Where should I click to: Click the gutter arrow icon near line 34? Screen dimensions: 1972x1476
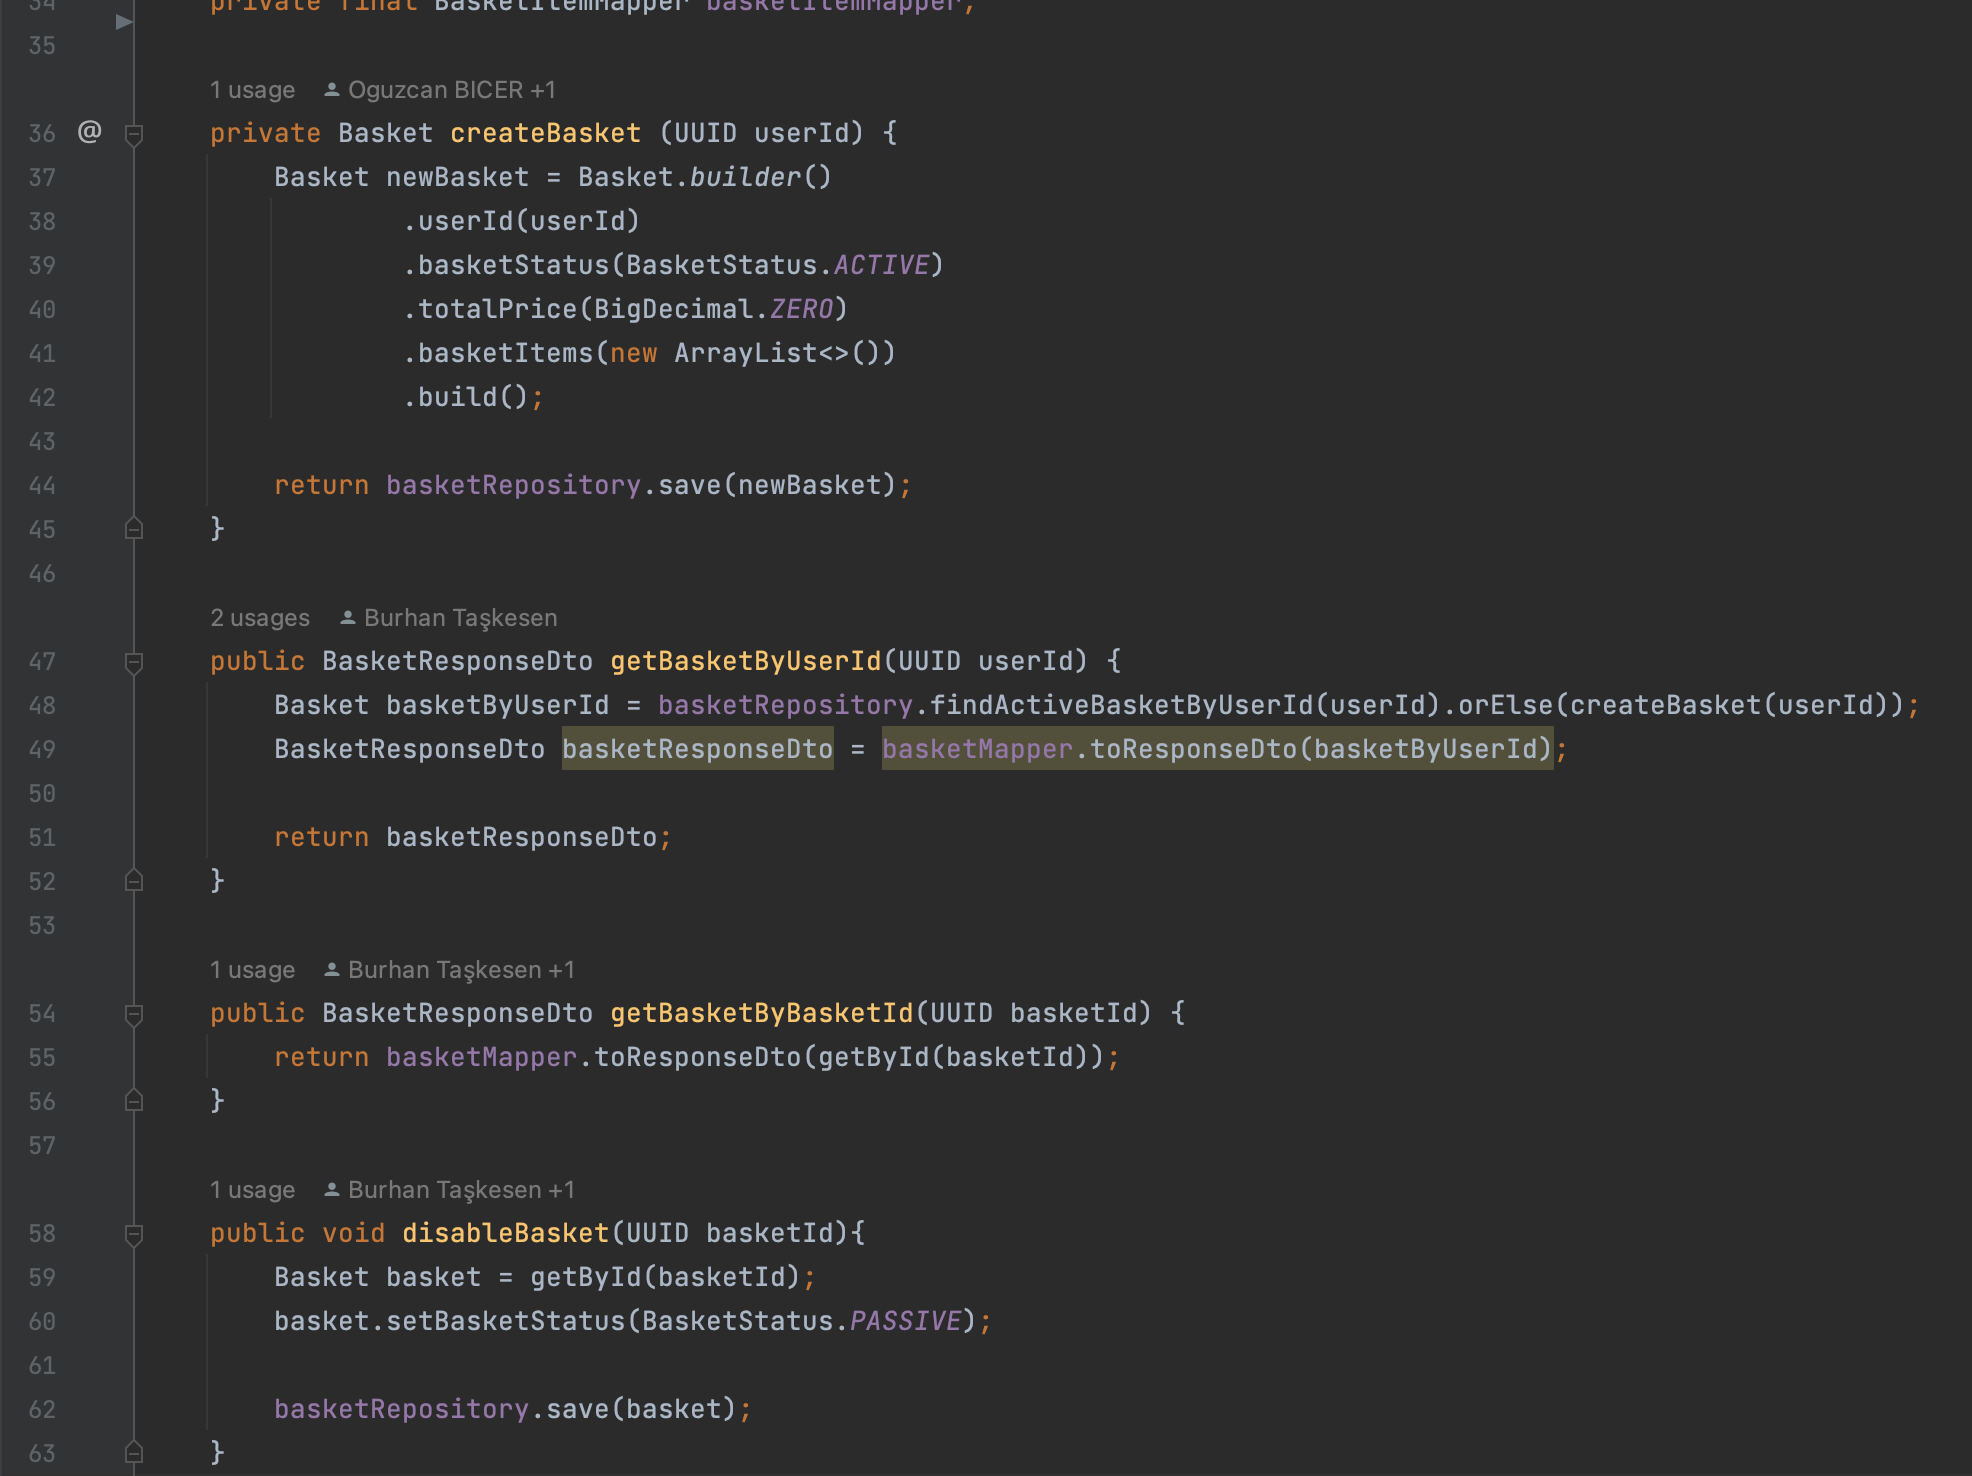[x=124, y=22]
